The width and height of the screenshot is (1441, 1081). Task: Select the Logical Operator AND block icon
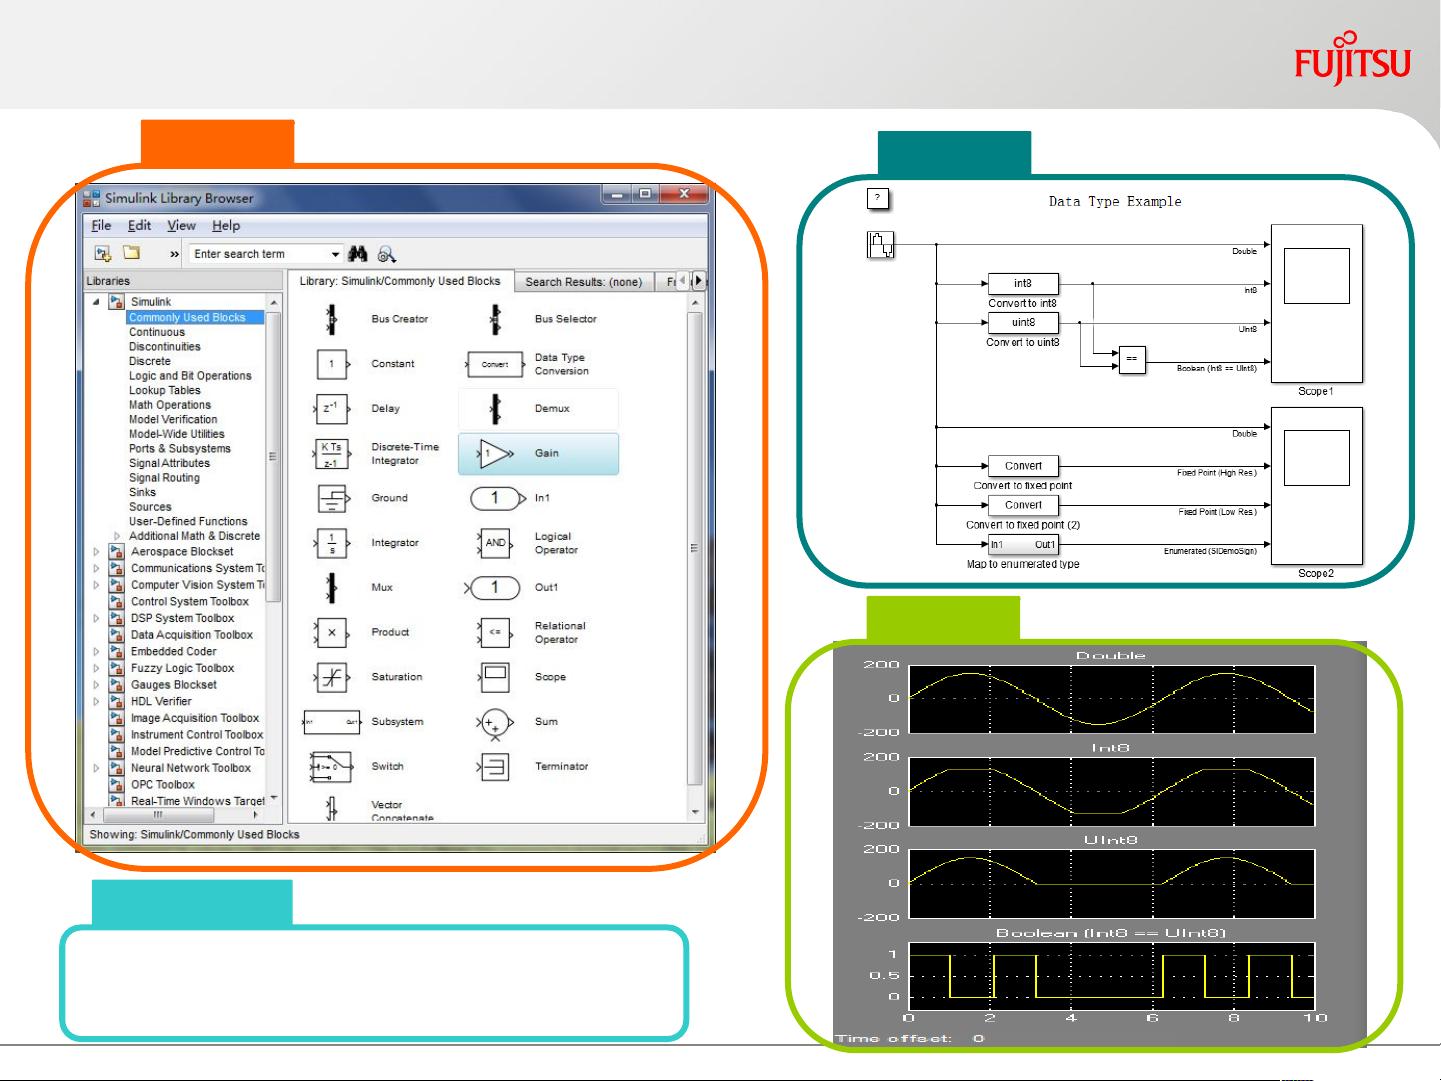(x=495, y=543)
